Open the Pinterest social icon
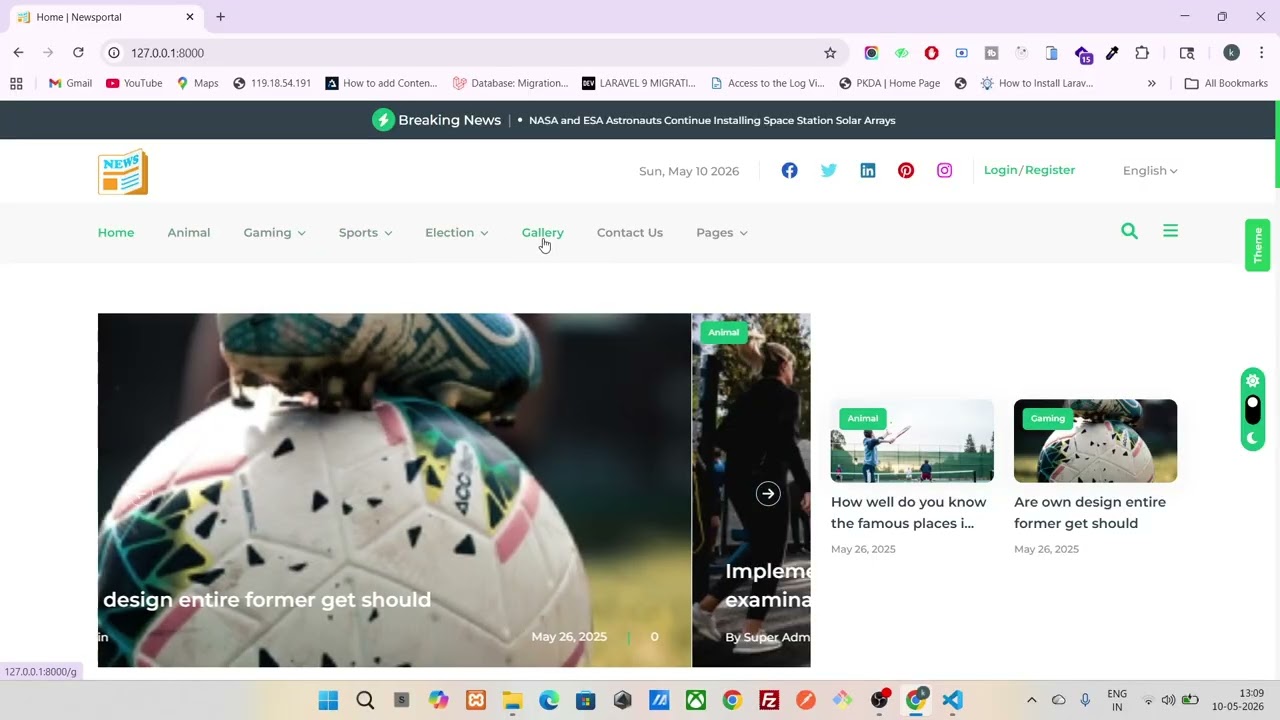Screen dimensions: 1280x720 (x=906, y=171)
